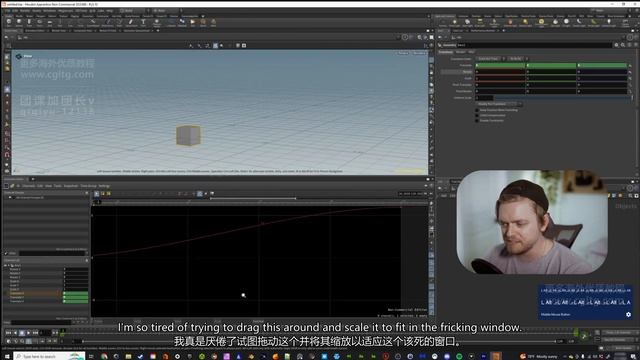Select the Tube shelf tool
Screen dimensions: 640x360
pyautogui.click(x=29, y=22)
